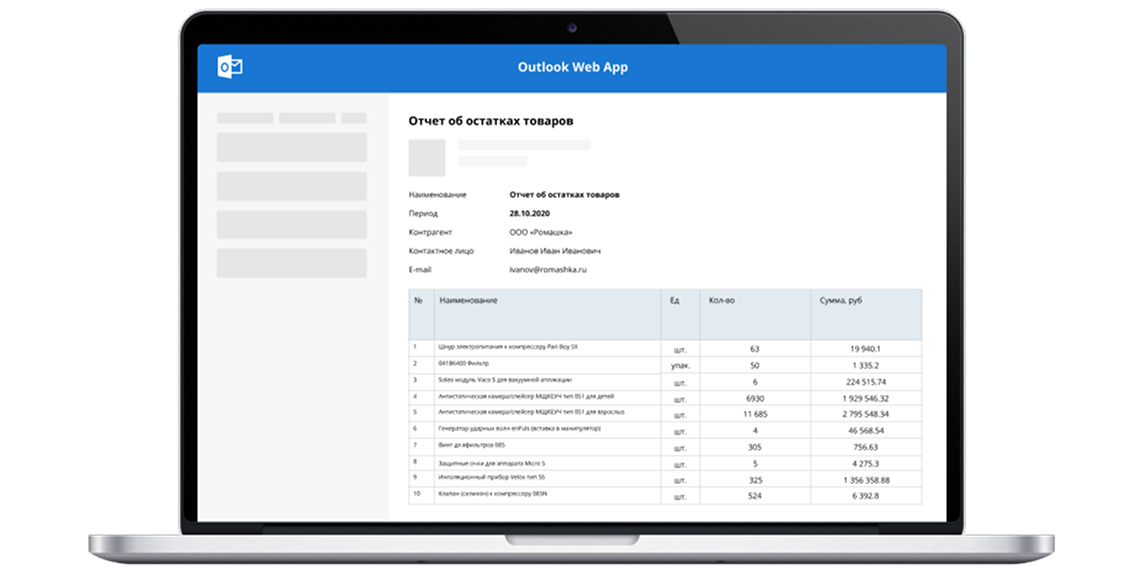Click the Ед column header
Image resolution: width=1144 pixels, height=567 pixels.
click(x=676, y=300)
